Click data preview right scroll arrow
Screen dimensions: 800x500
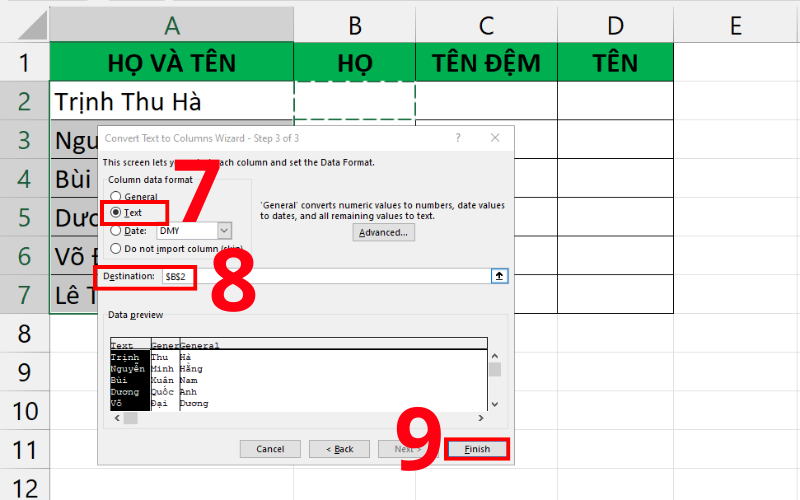pos(481,418)
